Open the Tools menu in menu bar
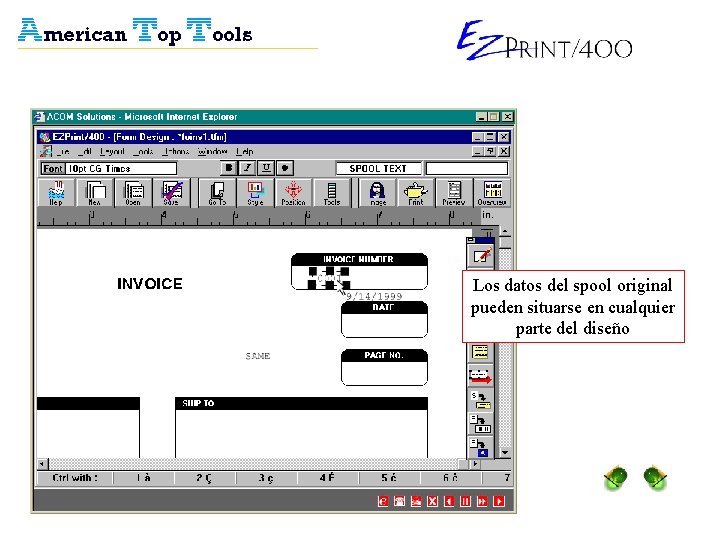 [143, 152]
